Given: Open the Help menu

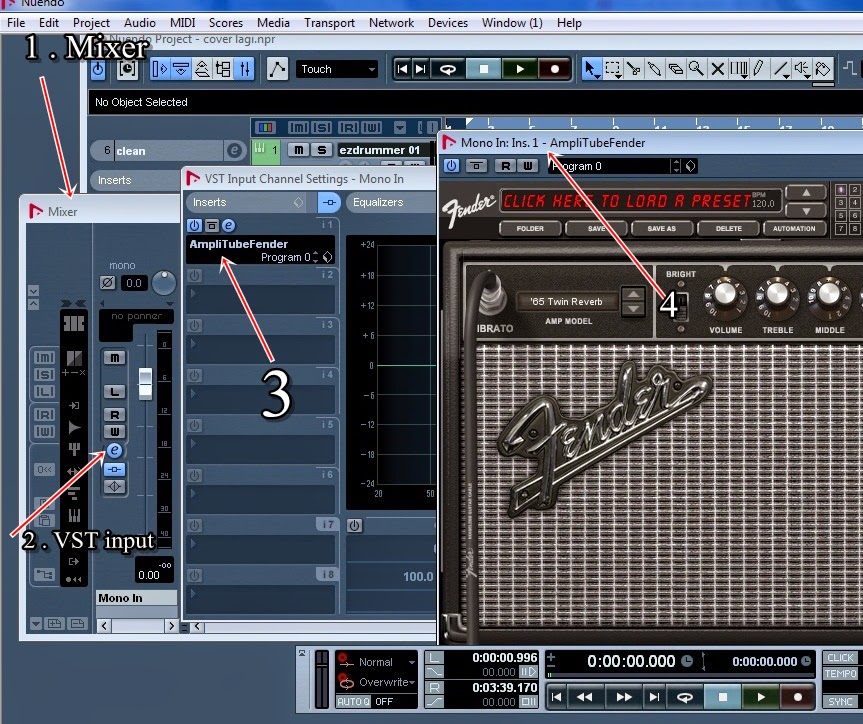Looking at the screenshot, I should (569, 23).
